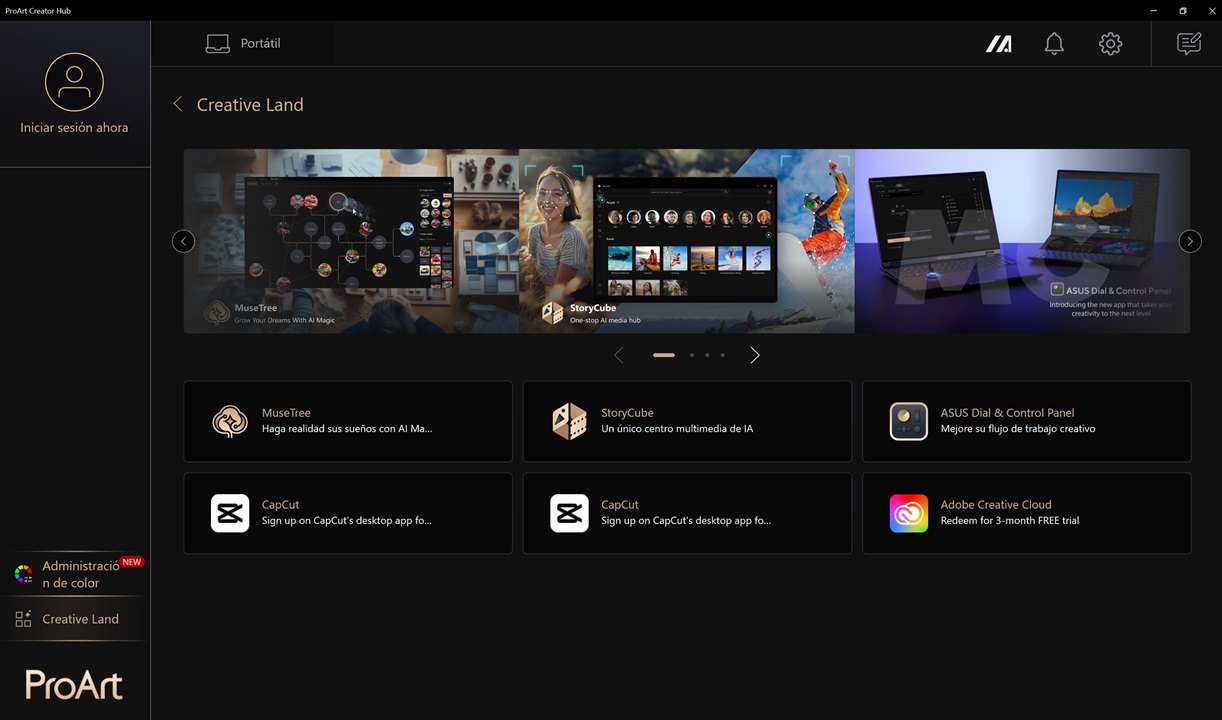The height and width of the screenshot is (720, 1222).
Task: Click the user profile avatar icon
Action: coord(74,82)
